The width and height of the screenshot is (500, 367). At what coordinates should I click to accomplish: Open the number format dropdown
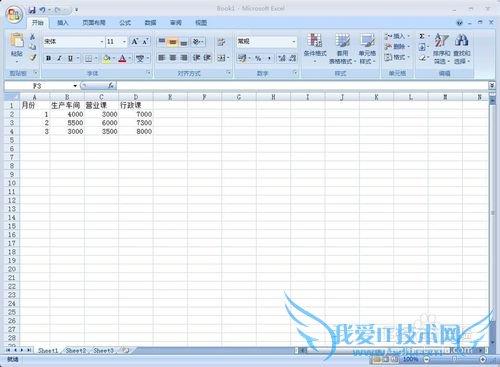293,42
